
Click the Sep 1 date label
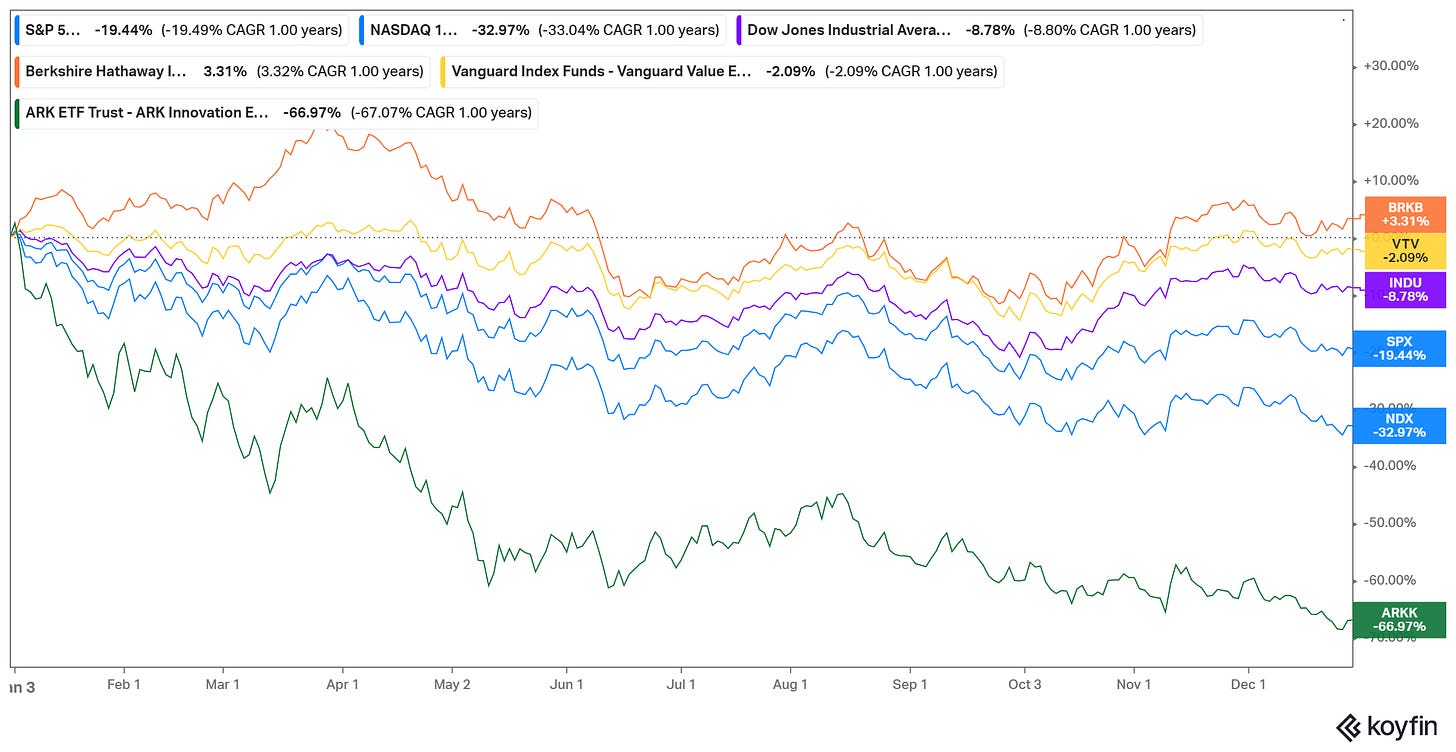[x=910, y=685]
